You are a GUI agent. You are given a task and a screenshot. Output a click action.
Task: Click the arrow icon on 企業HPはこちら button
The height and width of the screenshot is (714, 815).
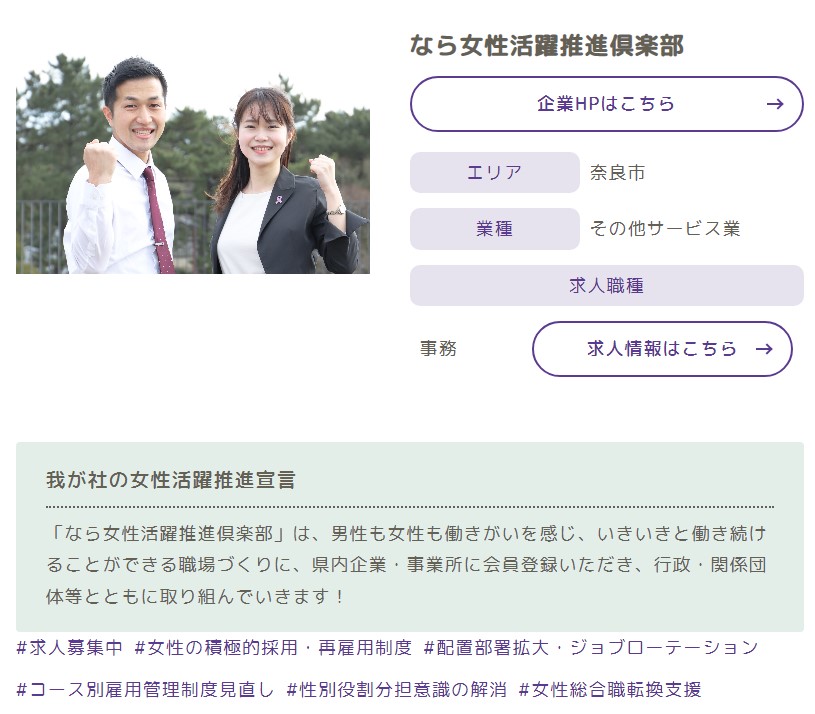click(777, 103)
